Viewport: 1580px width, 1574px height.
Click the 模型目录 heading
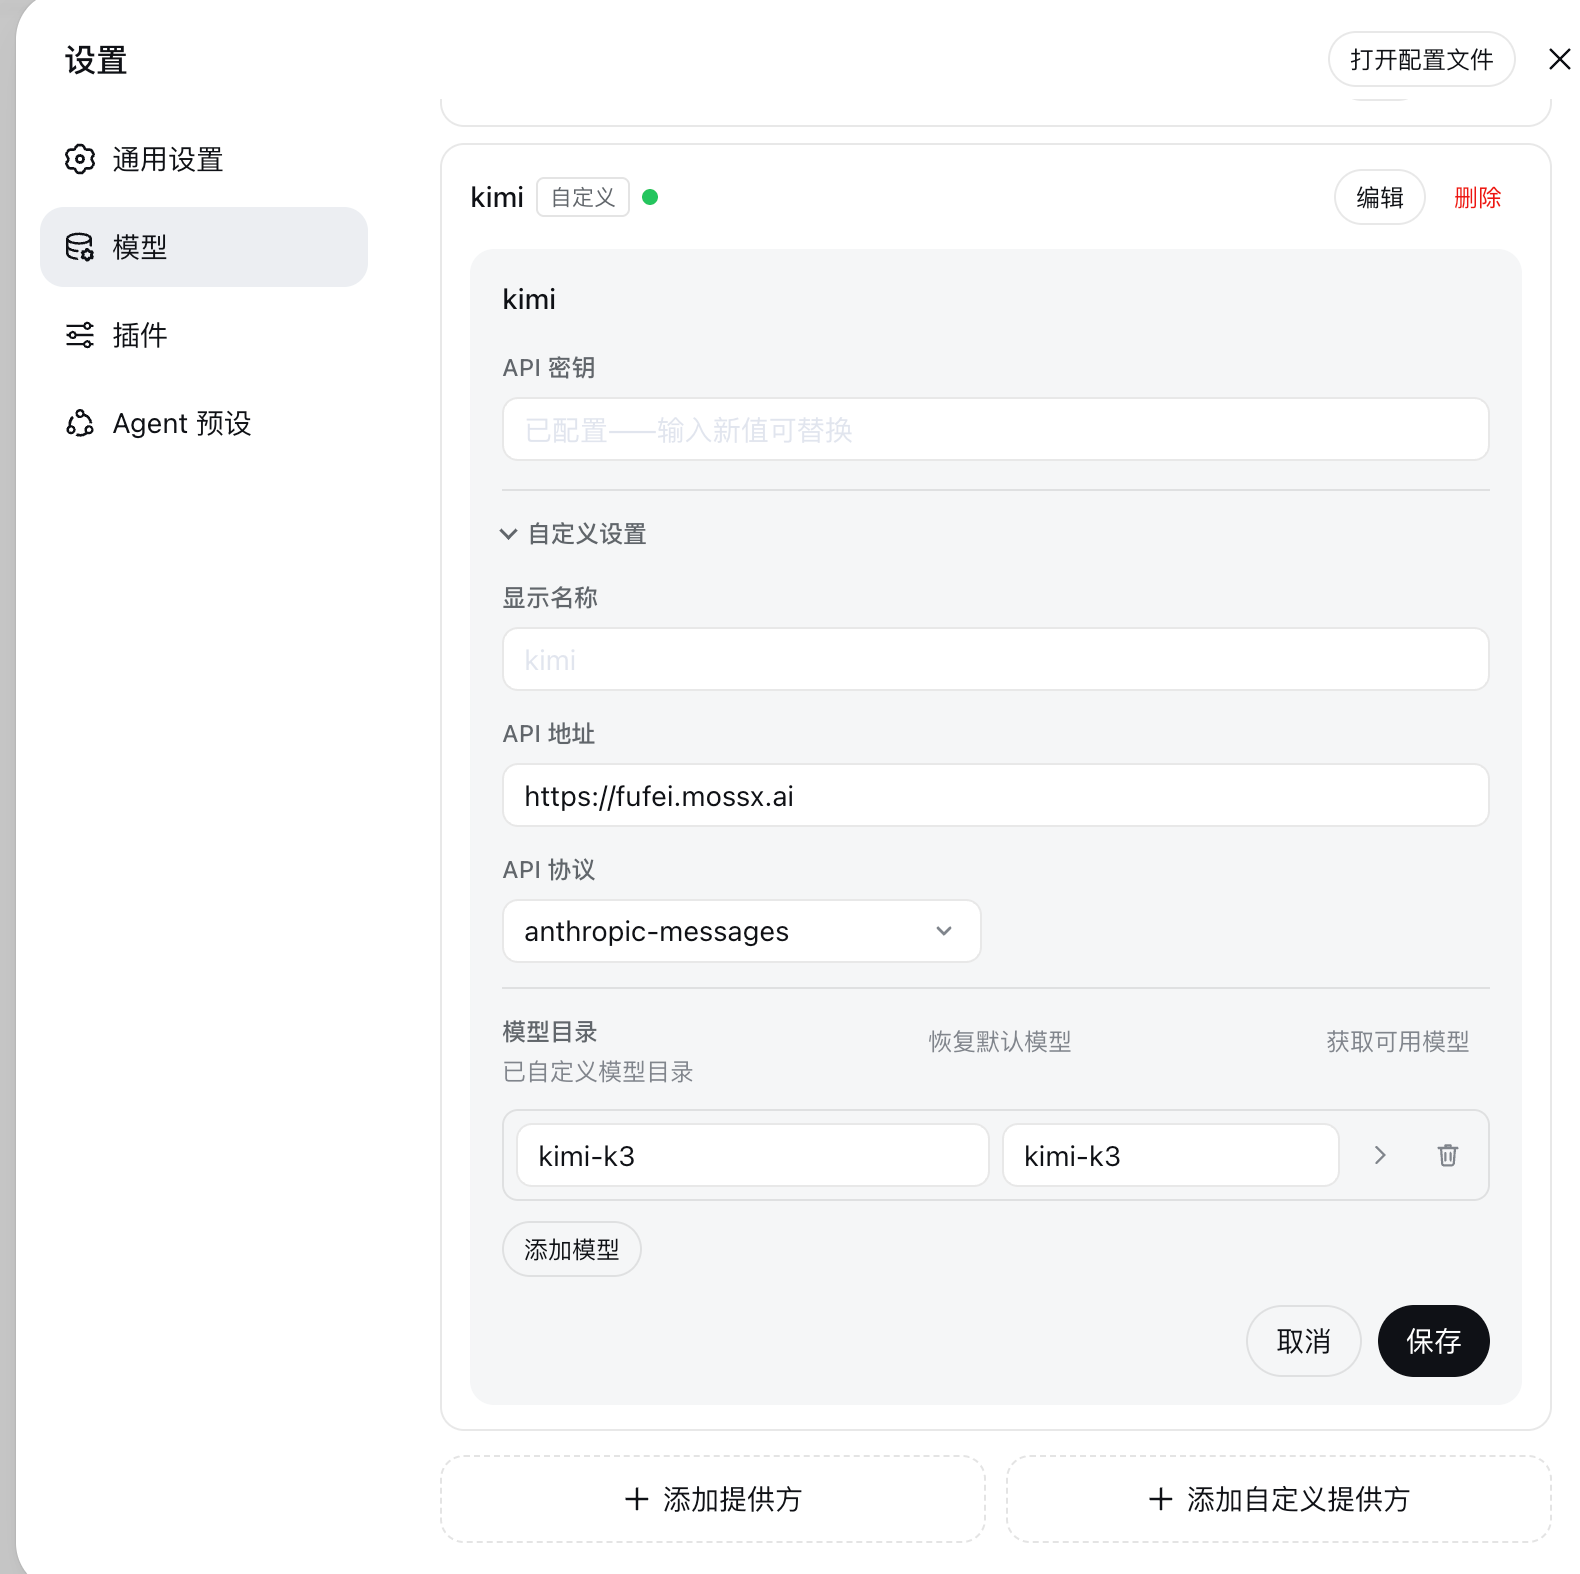[550, 1032]
